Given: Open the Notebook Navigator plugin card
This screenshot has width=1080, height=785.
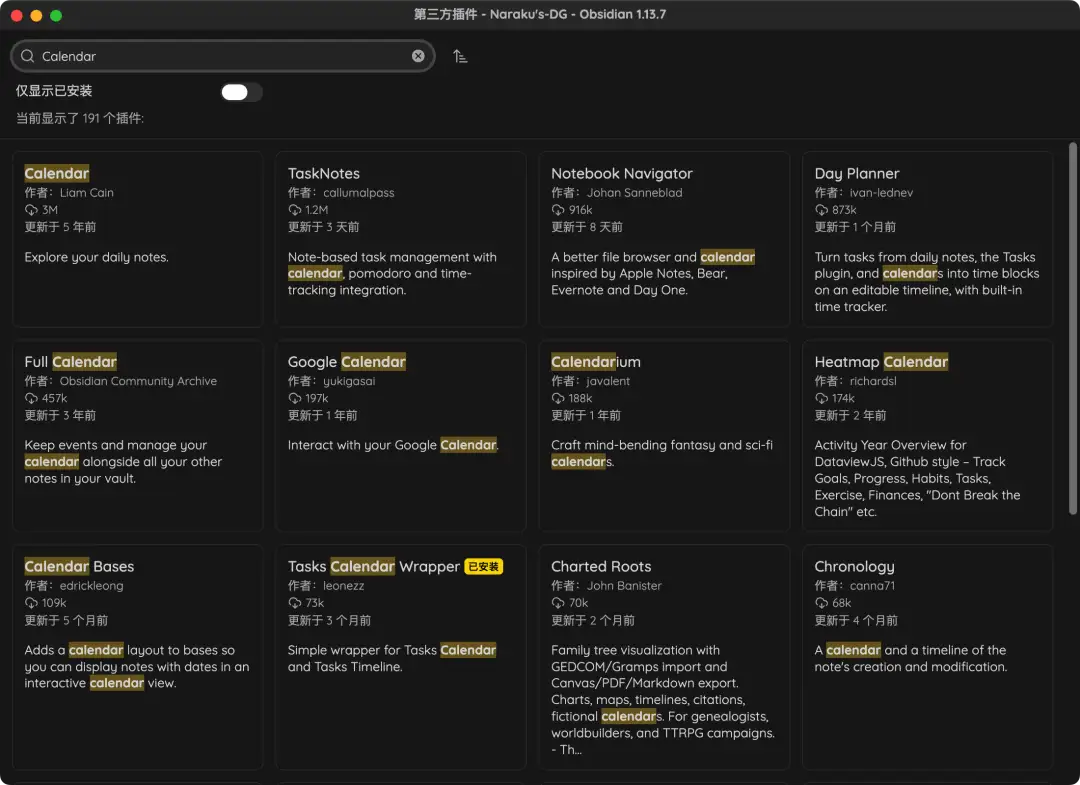Looking at the screenshot, I should [664, 239].
